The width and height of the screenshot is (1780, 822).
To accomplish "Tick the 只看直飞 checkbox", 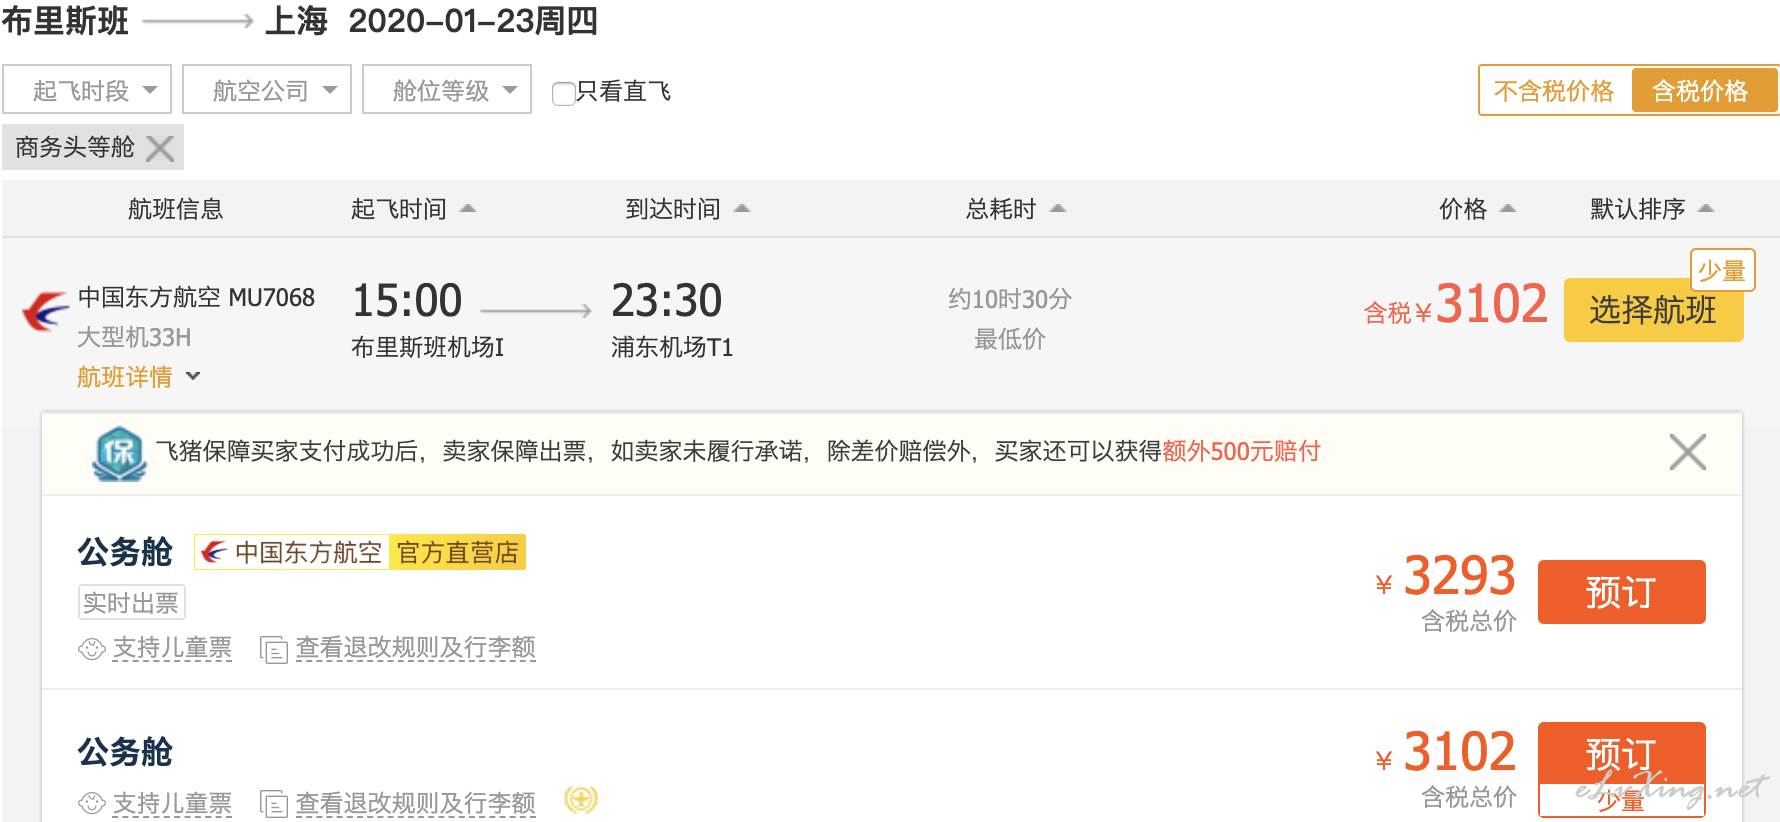I will pyautogui.click(x=563, y=93).
